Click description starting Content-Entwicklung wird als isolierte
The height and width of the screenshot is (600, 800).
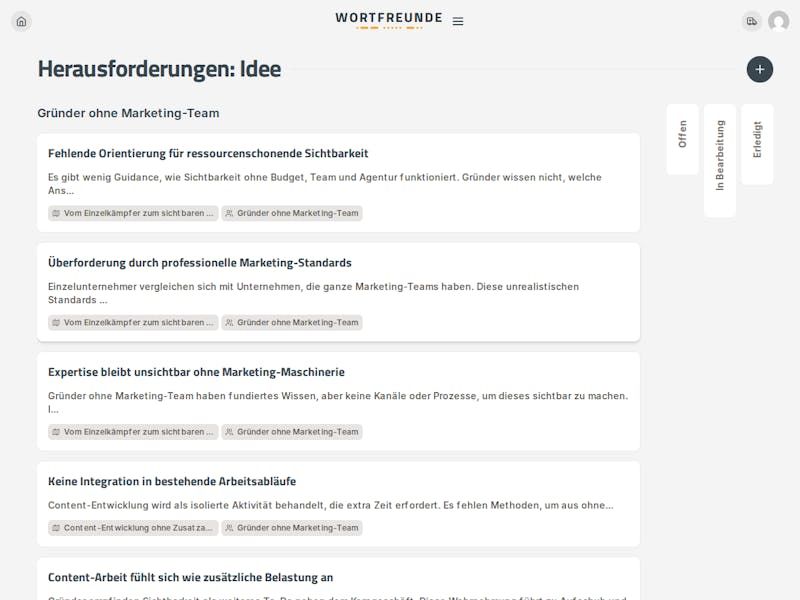[x=331, y=505]
